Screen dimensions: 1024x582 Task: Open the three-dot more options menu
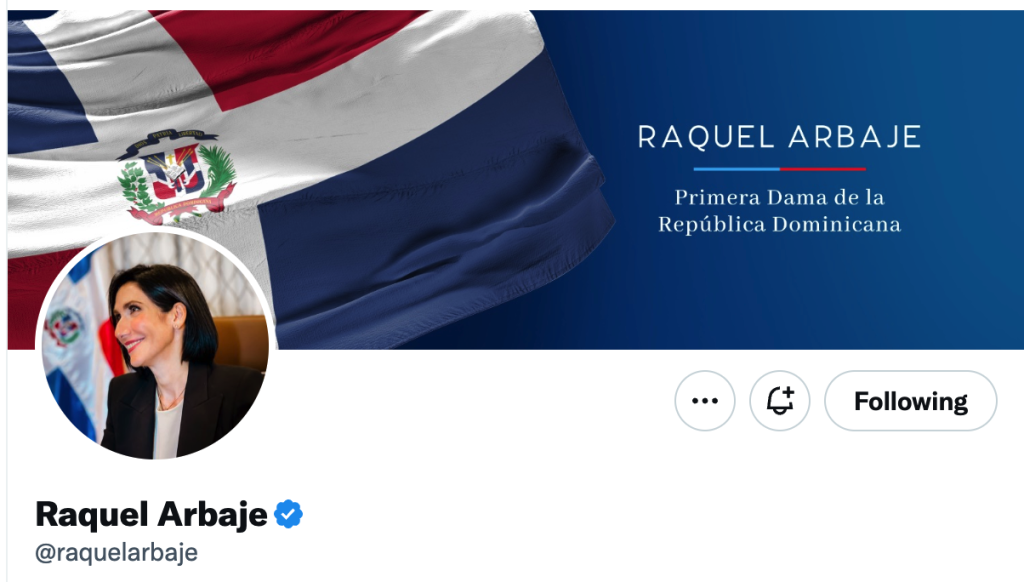(x=705, y=400)
